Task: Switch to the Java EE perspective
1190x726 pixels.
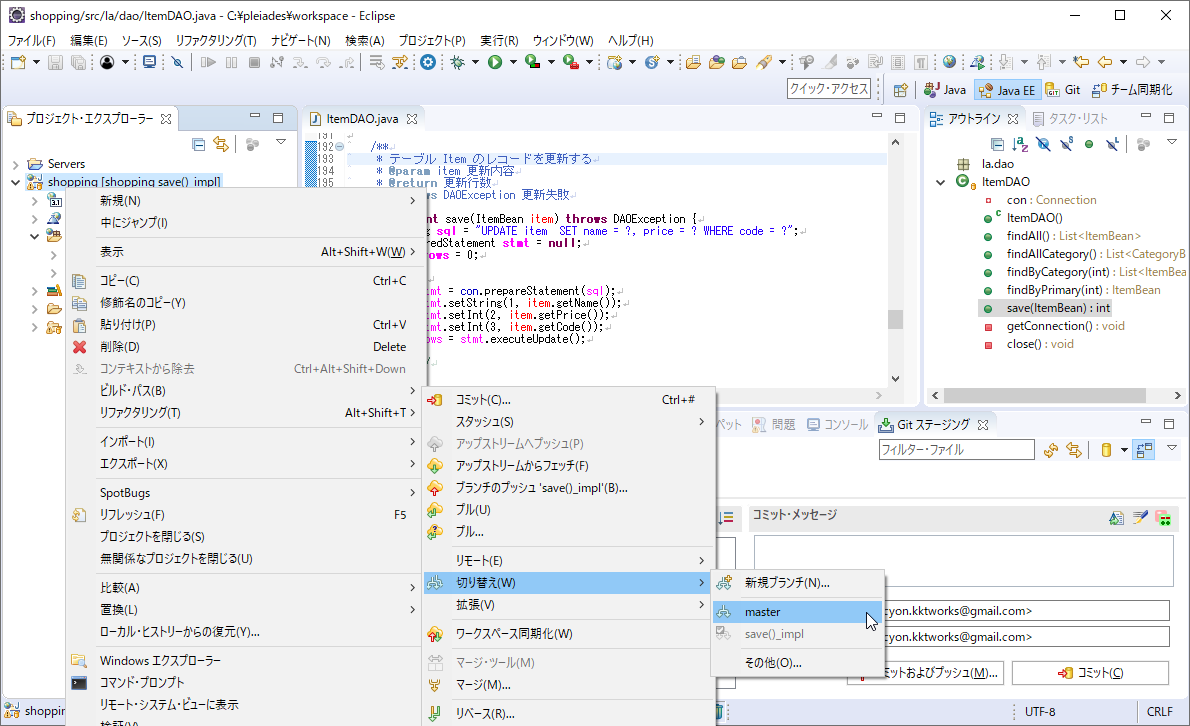Action: (x=1007, y=90)
